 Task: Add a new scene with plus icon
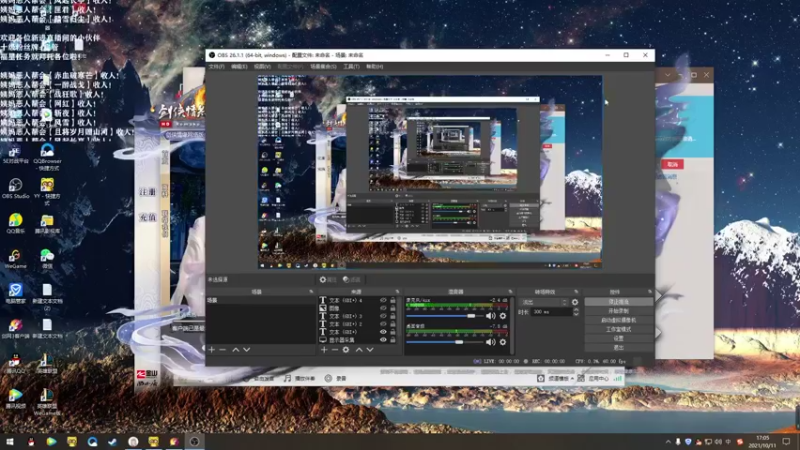click(212, 349)
